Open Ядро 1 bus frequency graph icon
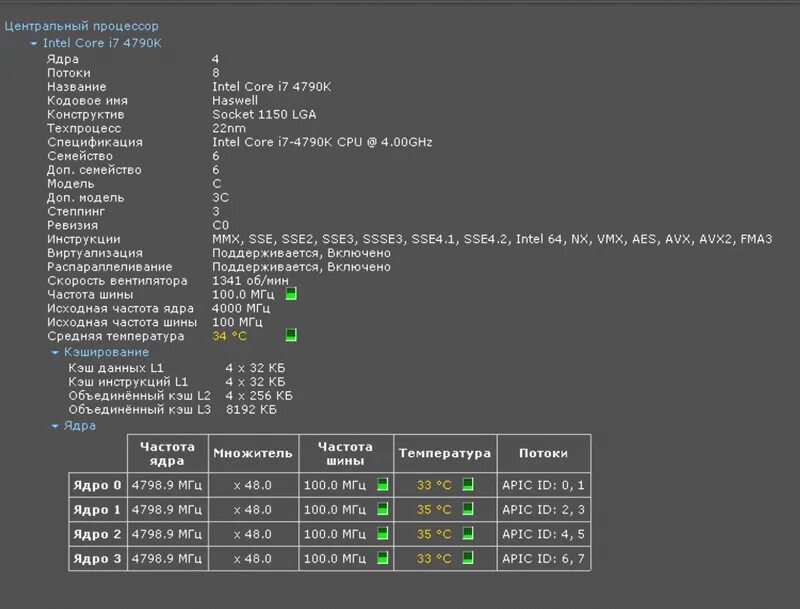Image resolution: width=800 pixels, height=609 pixels. (383, 509)
